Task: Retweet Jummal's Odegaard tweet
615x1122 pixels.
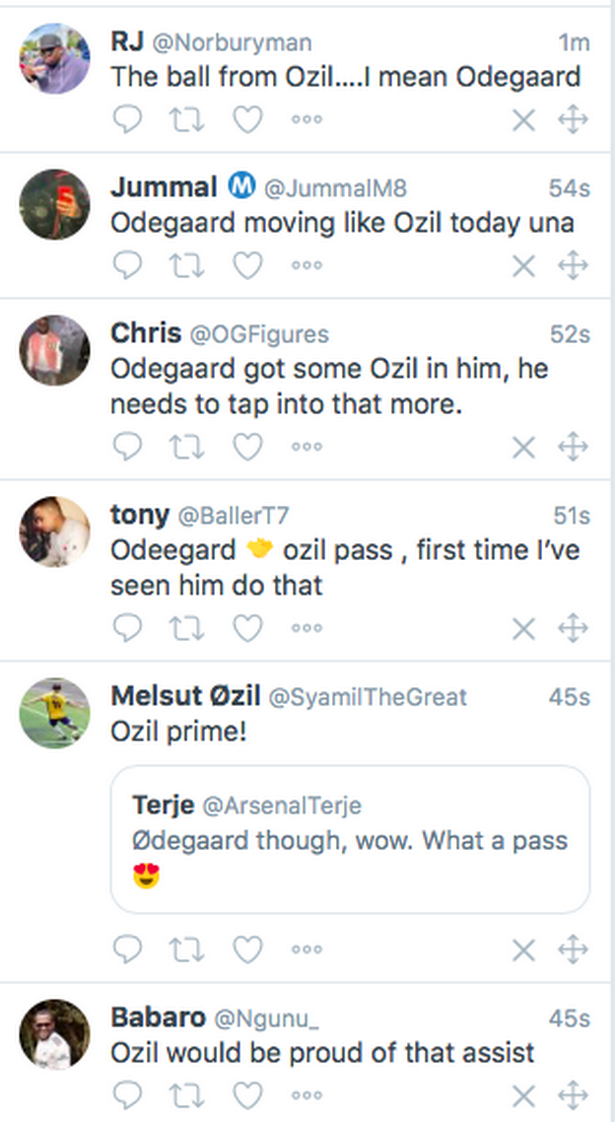Action: pyautogui.click(x=187, y=266)
